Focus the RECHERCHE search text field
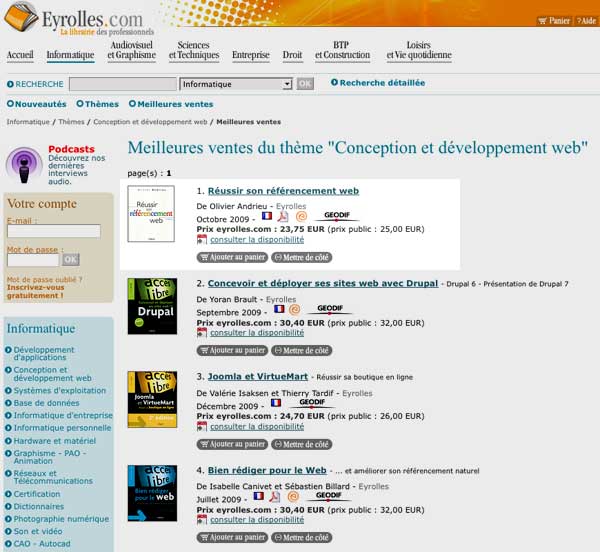Viewport: 600px width, 552px height. [x=123, y=84]
